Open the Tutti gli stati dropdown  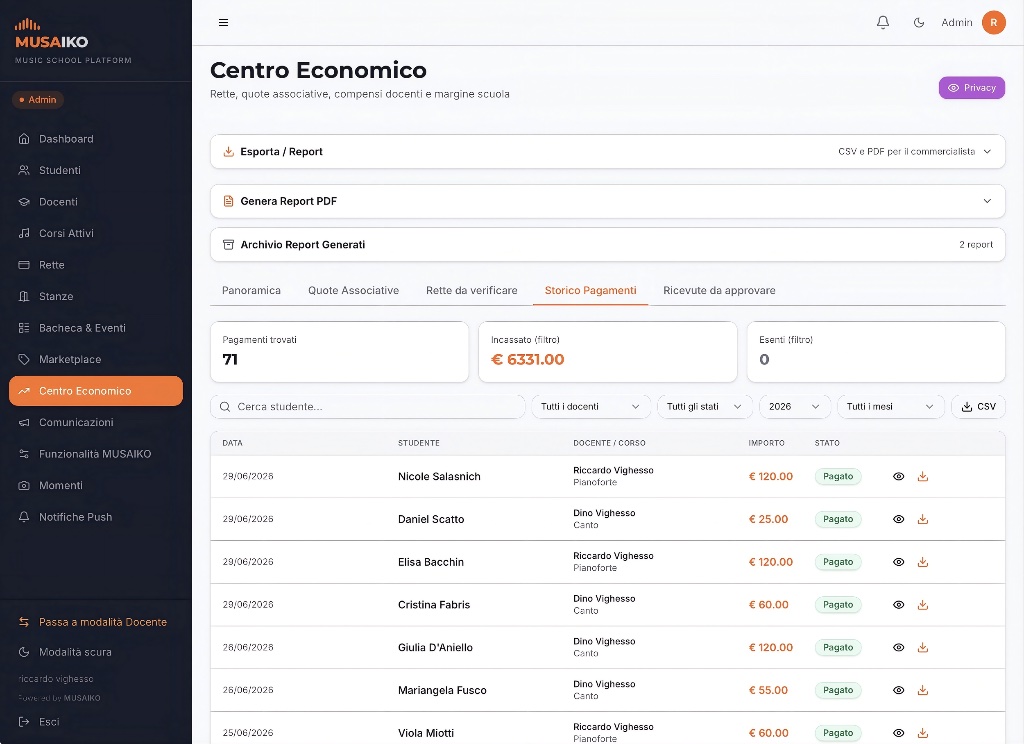[x=705, y=406]
